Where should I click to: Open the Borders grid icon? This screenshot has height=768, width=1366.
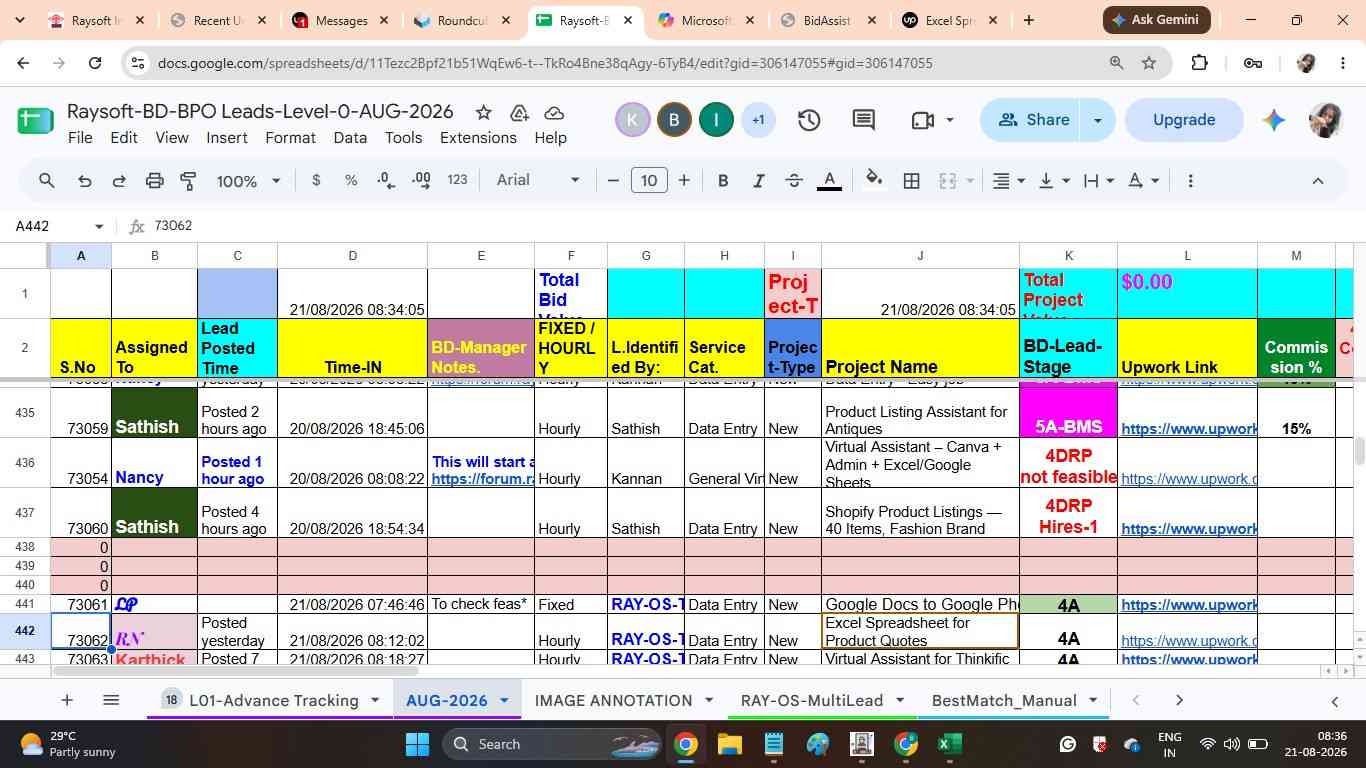coord(911,181)
